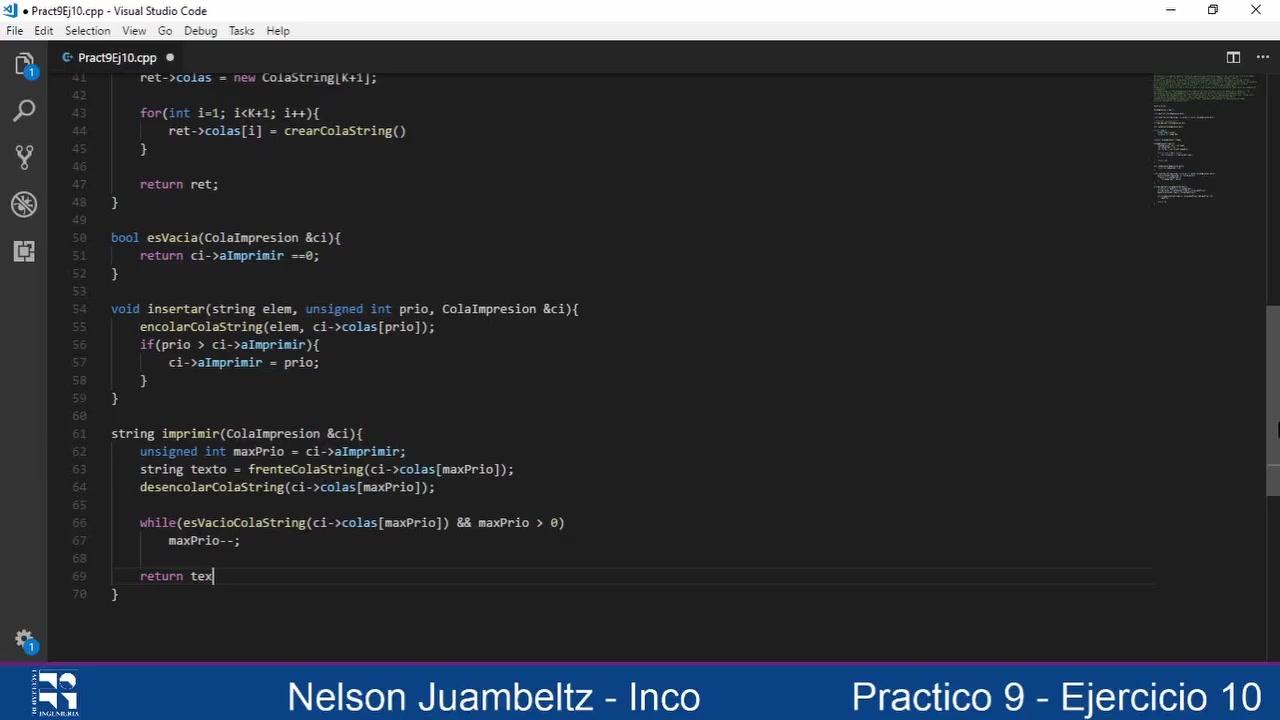This screenshot has width=1280, height=720.
Task: Click line number 61 in the gutter
Action: pos(79,434)
